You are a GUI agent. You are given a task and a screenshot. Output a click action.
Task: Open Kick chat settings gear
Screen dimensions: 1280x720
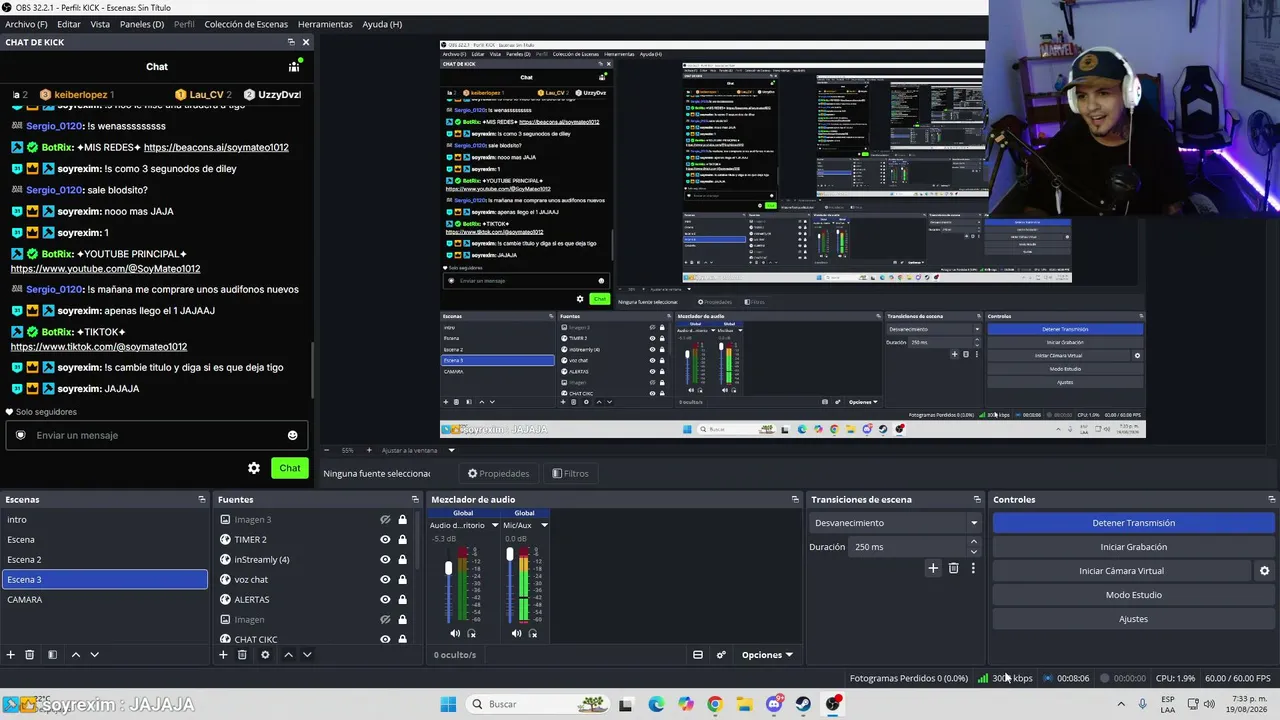254,468
